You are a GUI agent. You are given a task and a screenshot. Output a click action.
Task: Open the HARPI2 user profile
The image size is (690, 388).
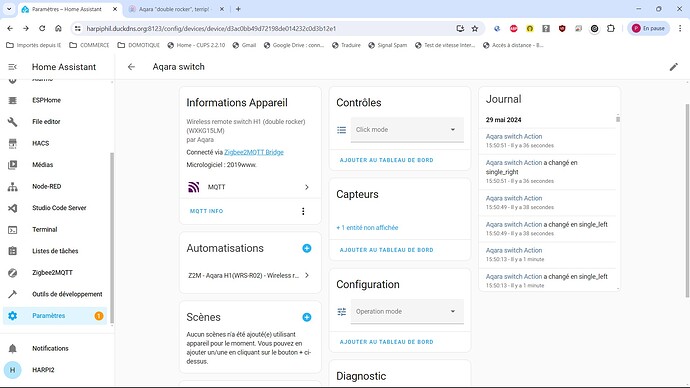pos(56,370)
